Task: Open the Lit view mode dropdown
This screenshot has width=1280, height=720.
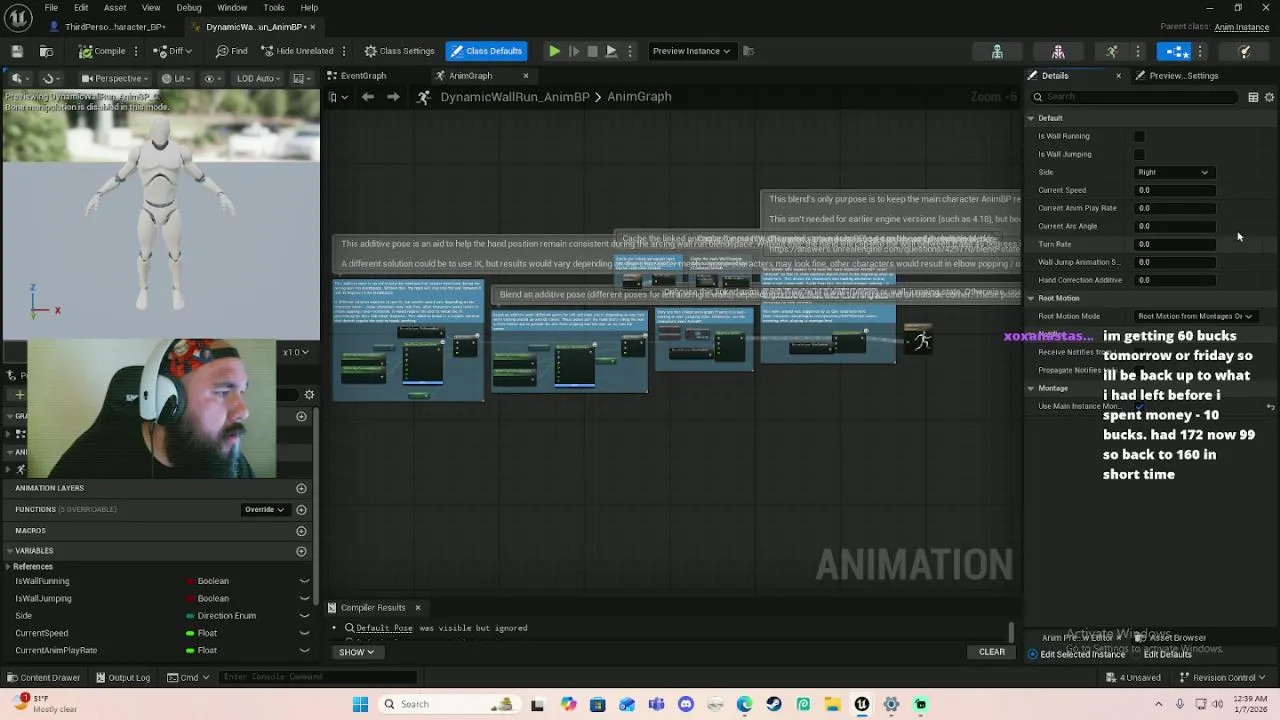Action: [175, 78]
